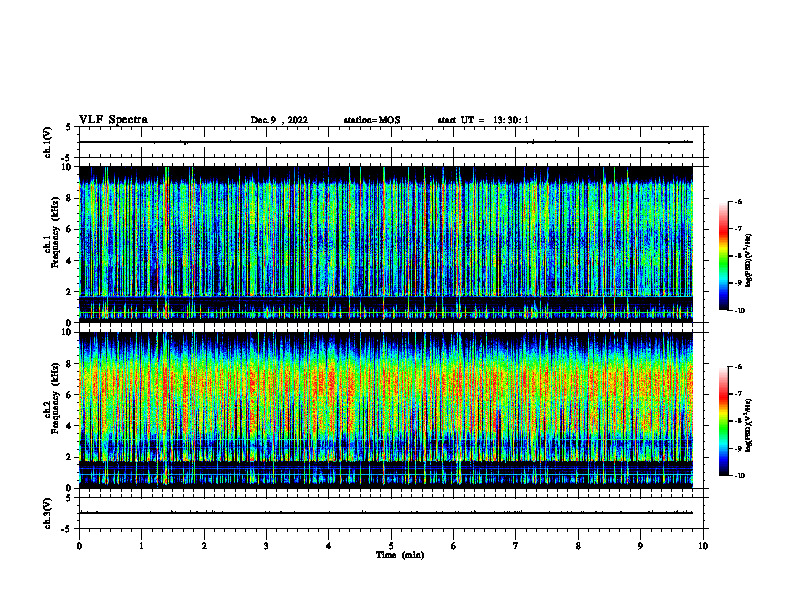Click the "Time (min)" x-axis label
The image size is (792, 612).
[x=400, y=555]
